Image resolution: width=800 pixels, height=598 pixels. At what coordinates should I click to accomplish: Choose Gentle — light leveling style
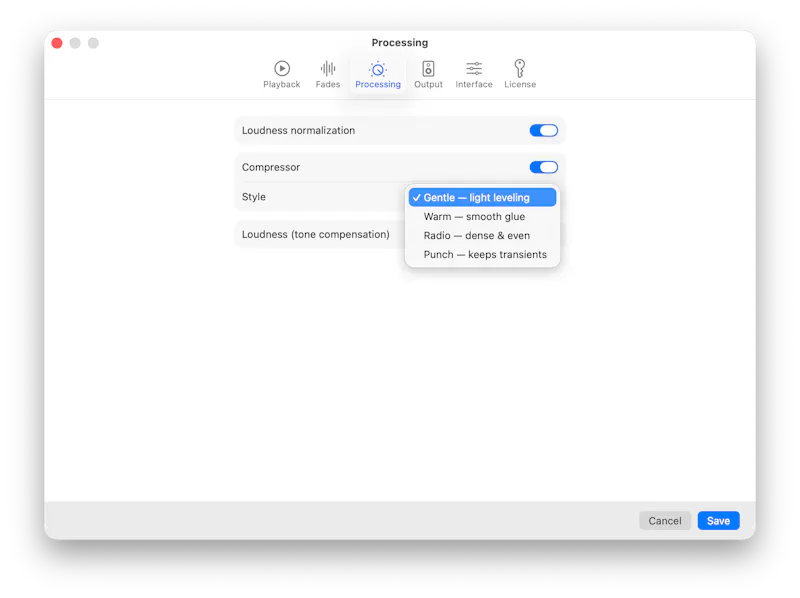(x=482, y=197)
